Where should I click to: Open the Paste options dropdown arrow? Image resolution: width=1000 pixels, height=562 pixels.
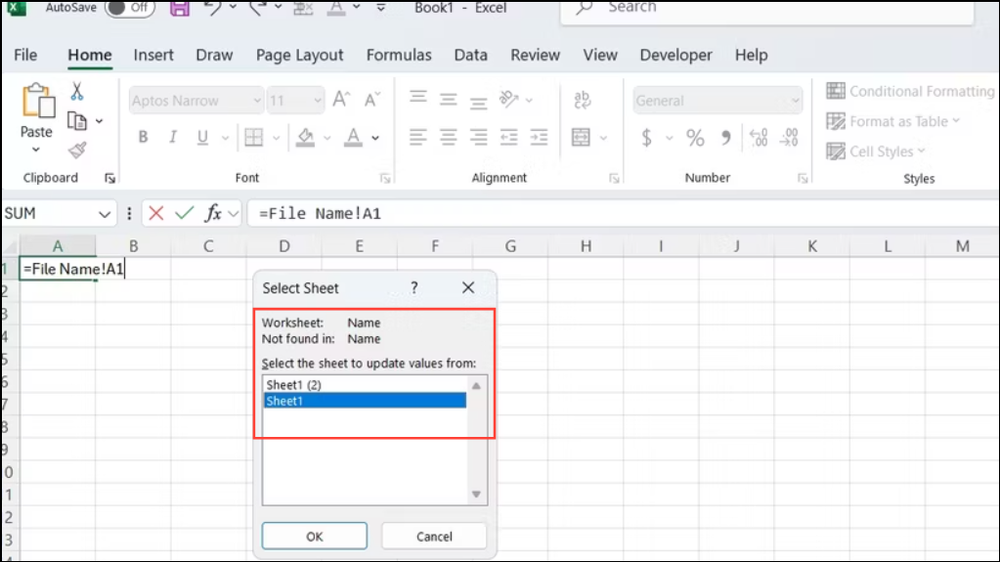[36, 149]
